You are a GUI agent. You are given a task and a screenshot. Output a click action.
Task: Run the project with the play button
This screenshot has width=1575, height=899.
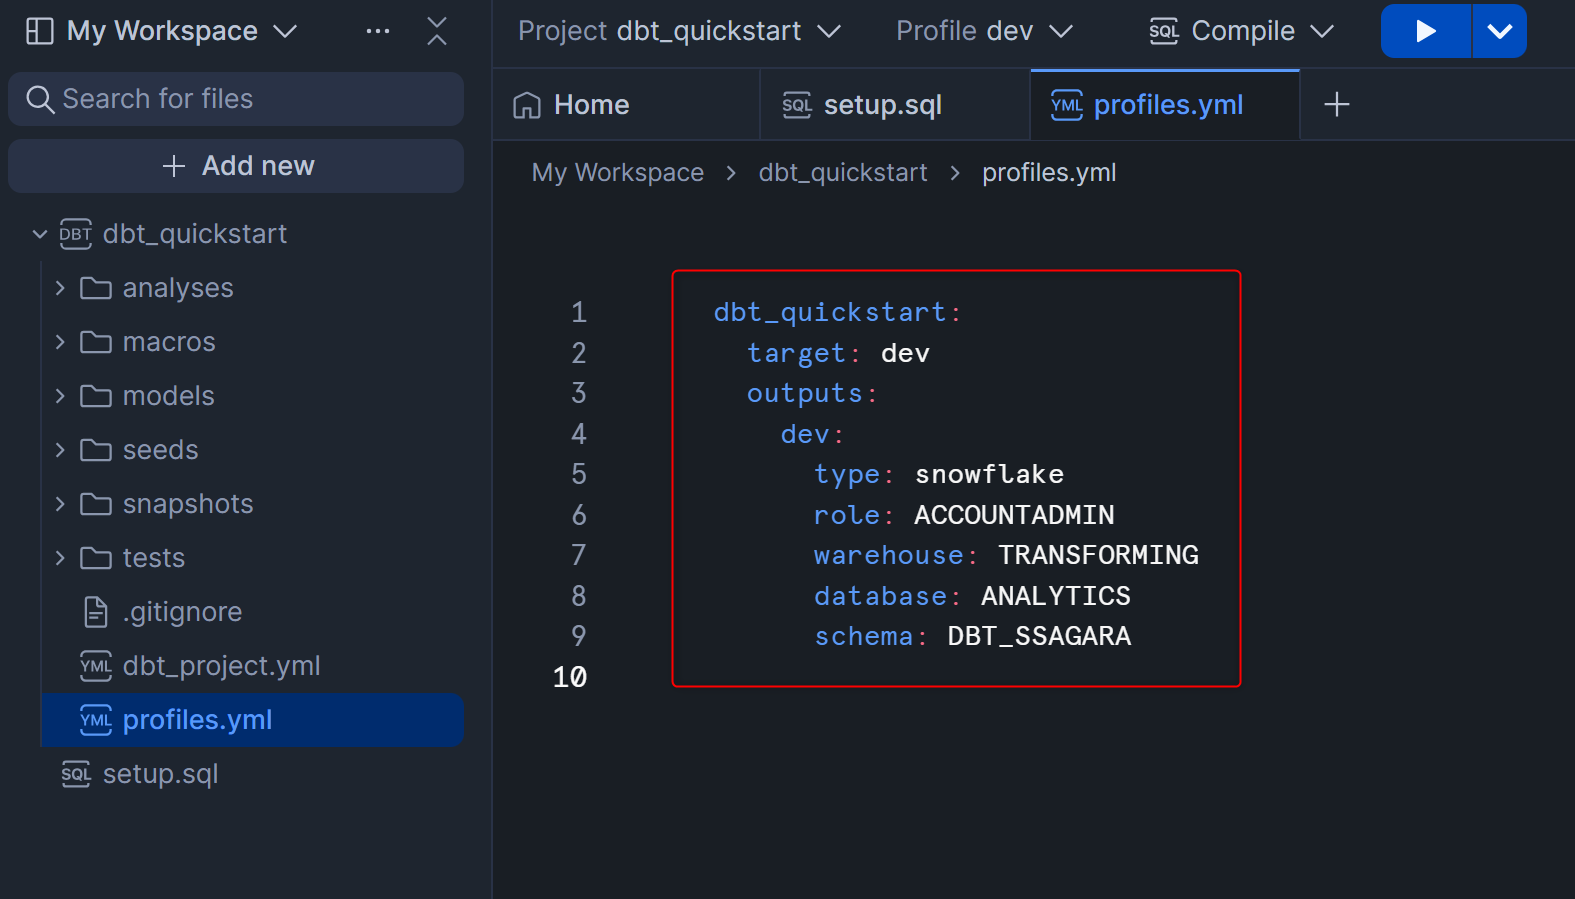click(1426, 31)
